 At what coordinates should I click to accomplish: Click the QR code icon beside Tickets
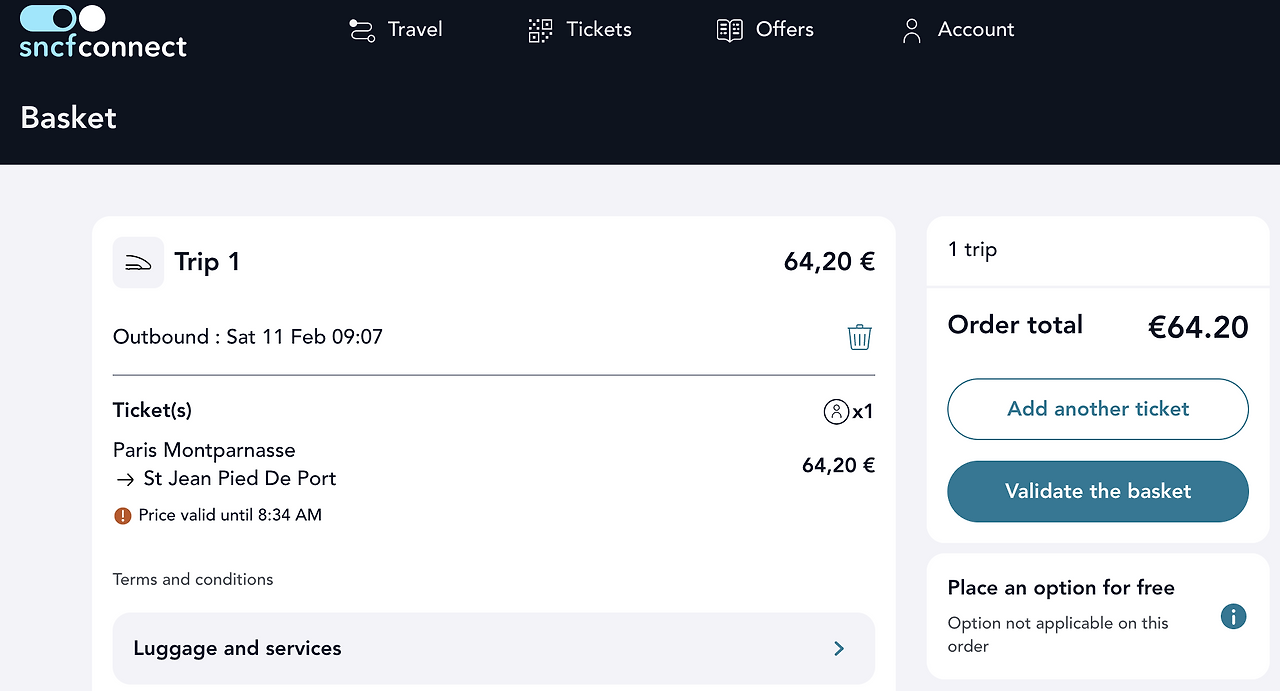(540, 30)
